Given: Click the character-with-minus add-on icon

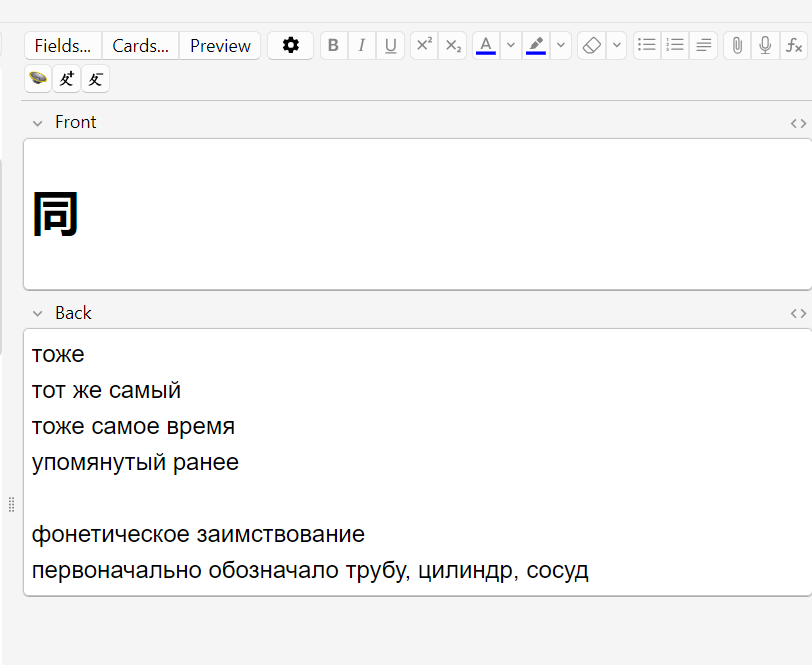Looking at the screenshot, I should coord(96,79).
